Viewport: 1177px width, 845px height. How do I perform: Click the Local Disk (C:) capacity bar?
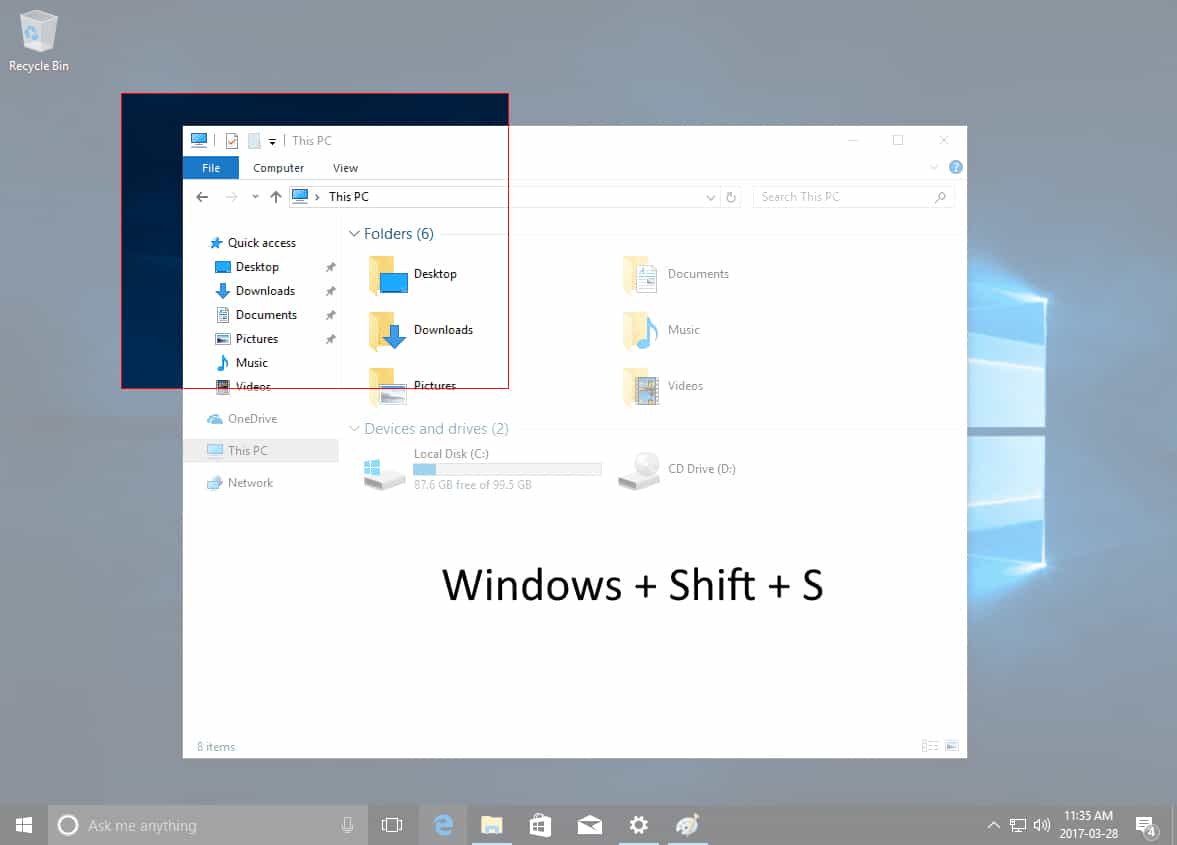[x=507, y=469]
